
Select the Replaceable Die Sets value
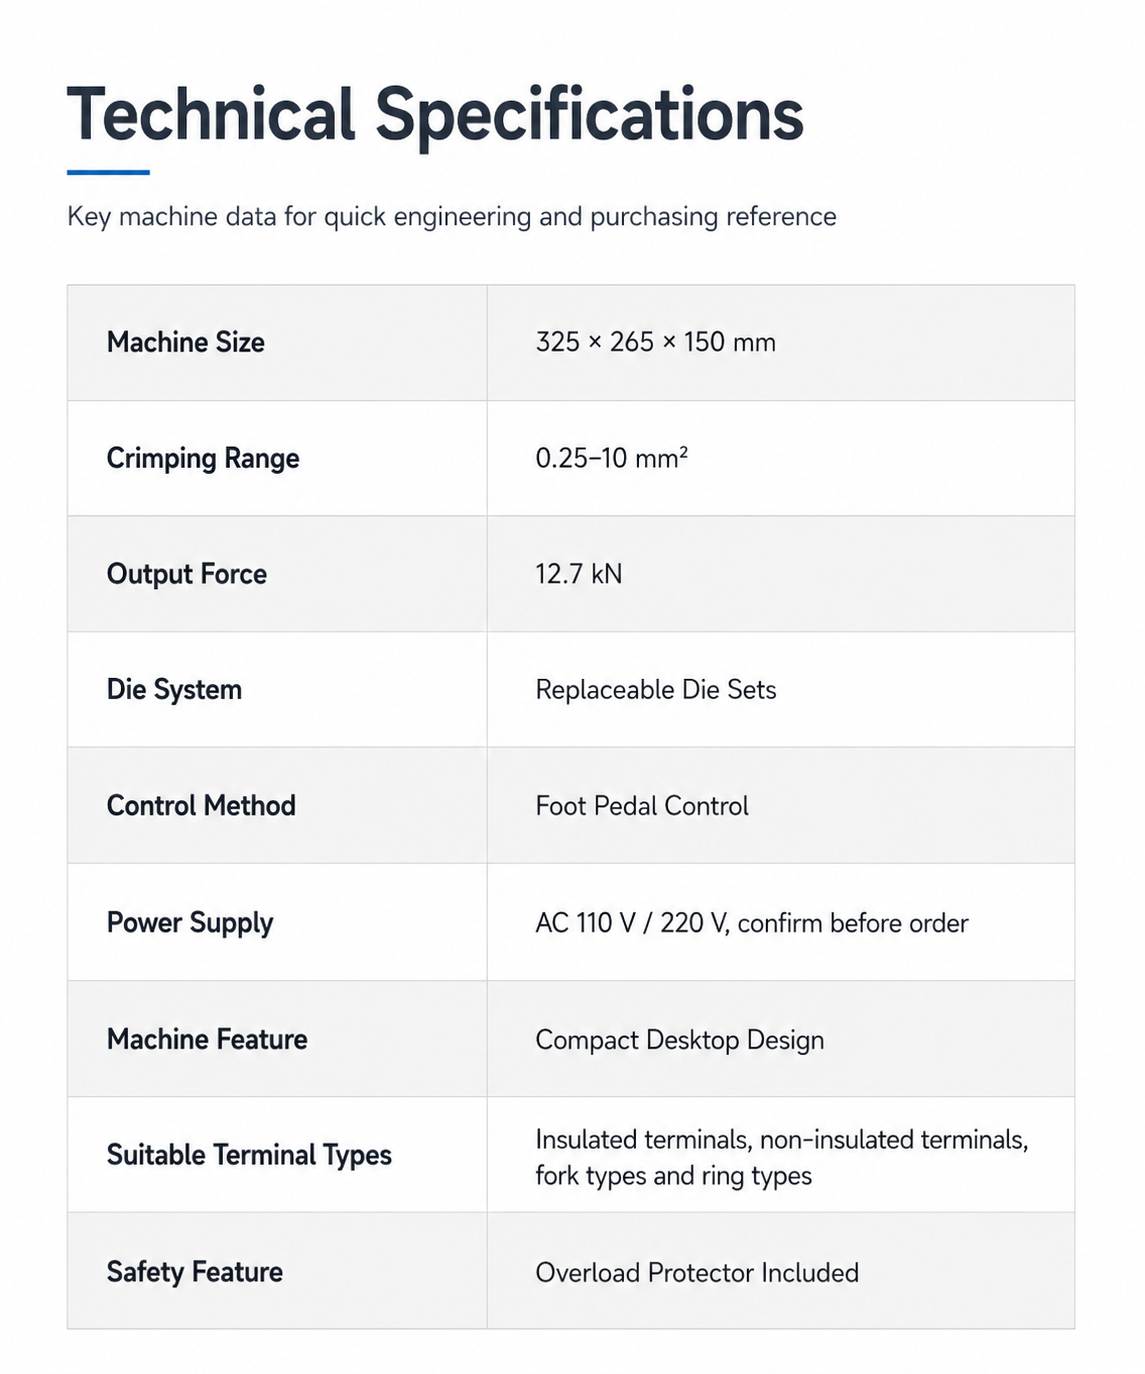coord(656,690)
